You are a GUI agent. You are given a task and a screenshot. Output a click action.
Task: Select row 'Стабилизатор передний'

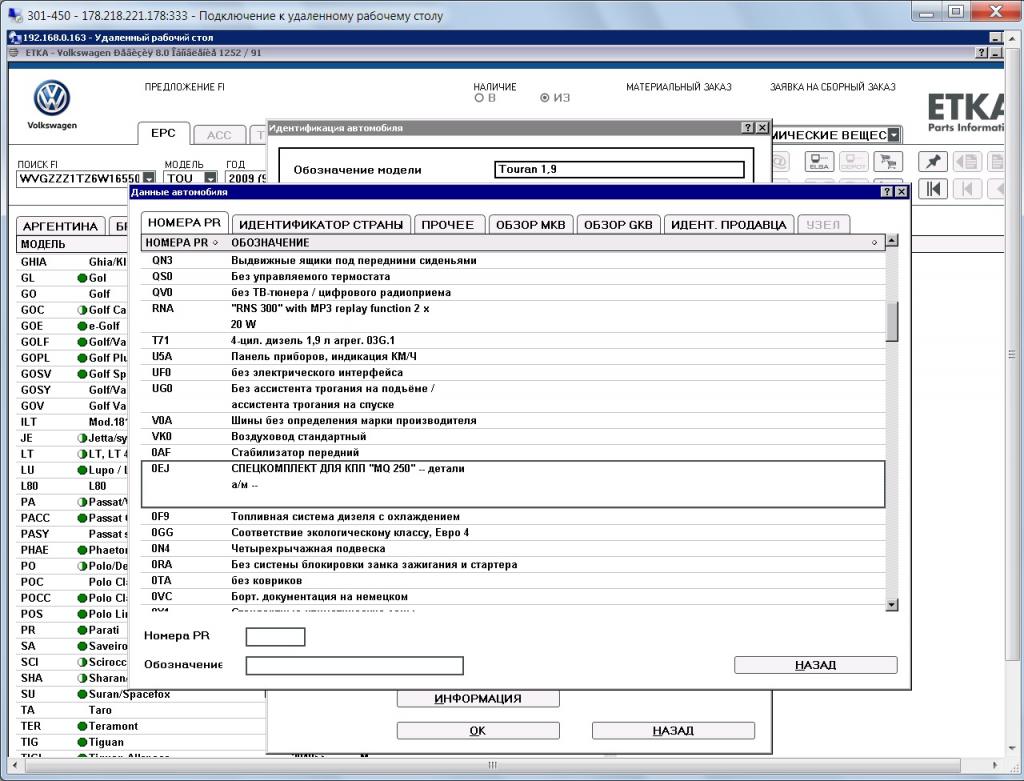(513, 453)
